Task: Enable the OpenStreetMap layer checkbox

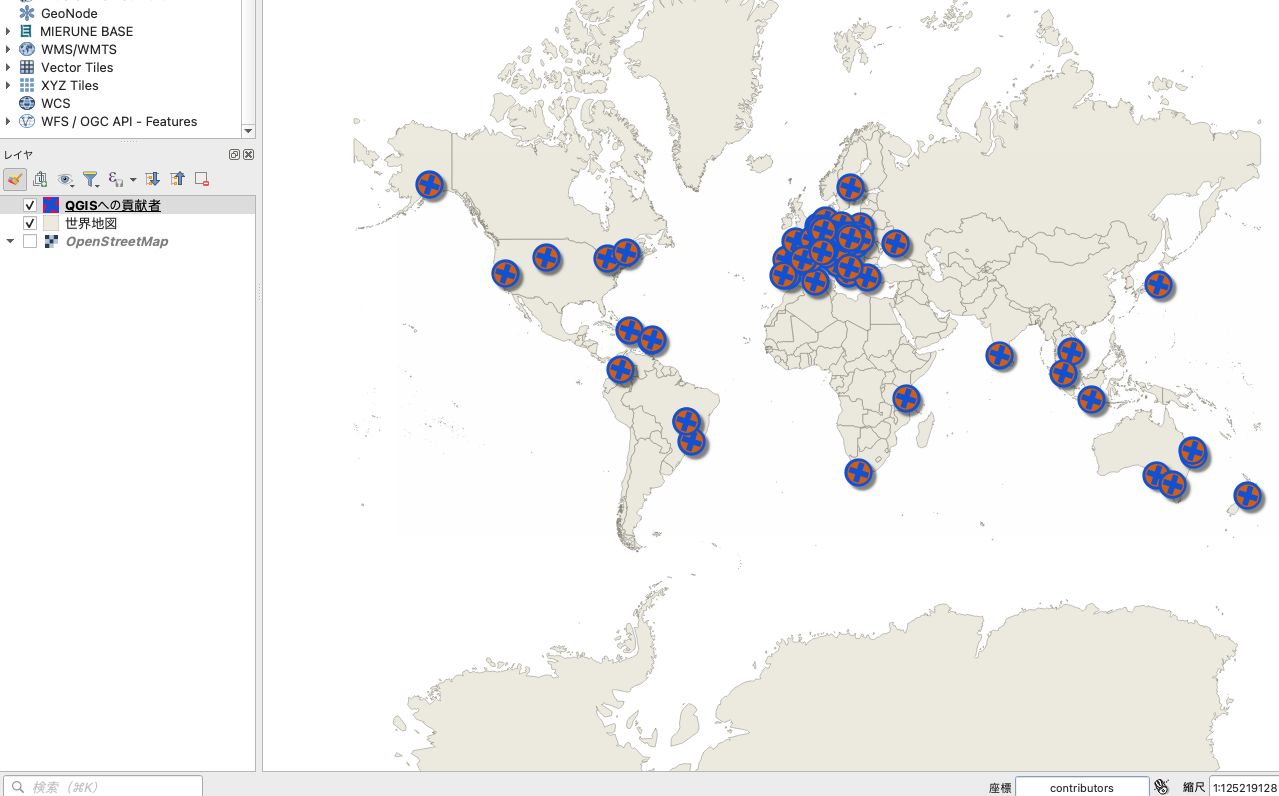Action: point(30,241)
